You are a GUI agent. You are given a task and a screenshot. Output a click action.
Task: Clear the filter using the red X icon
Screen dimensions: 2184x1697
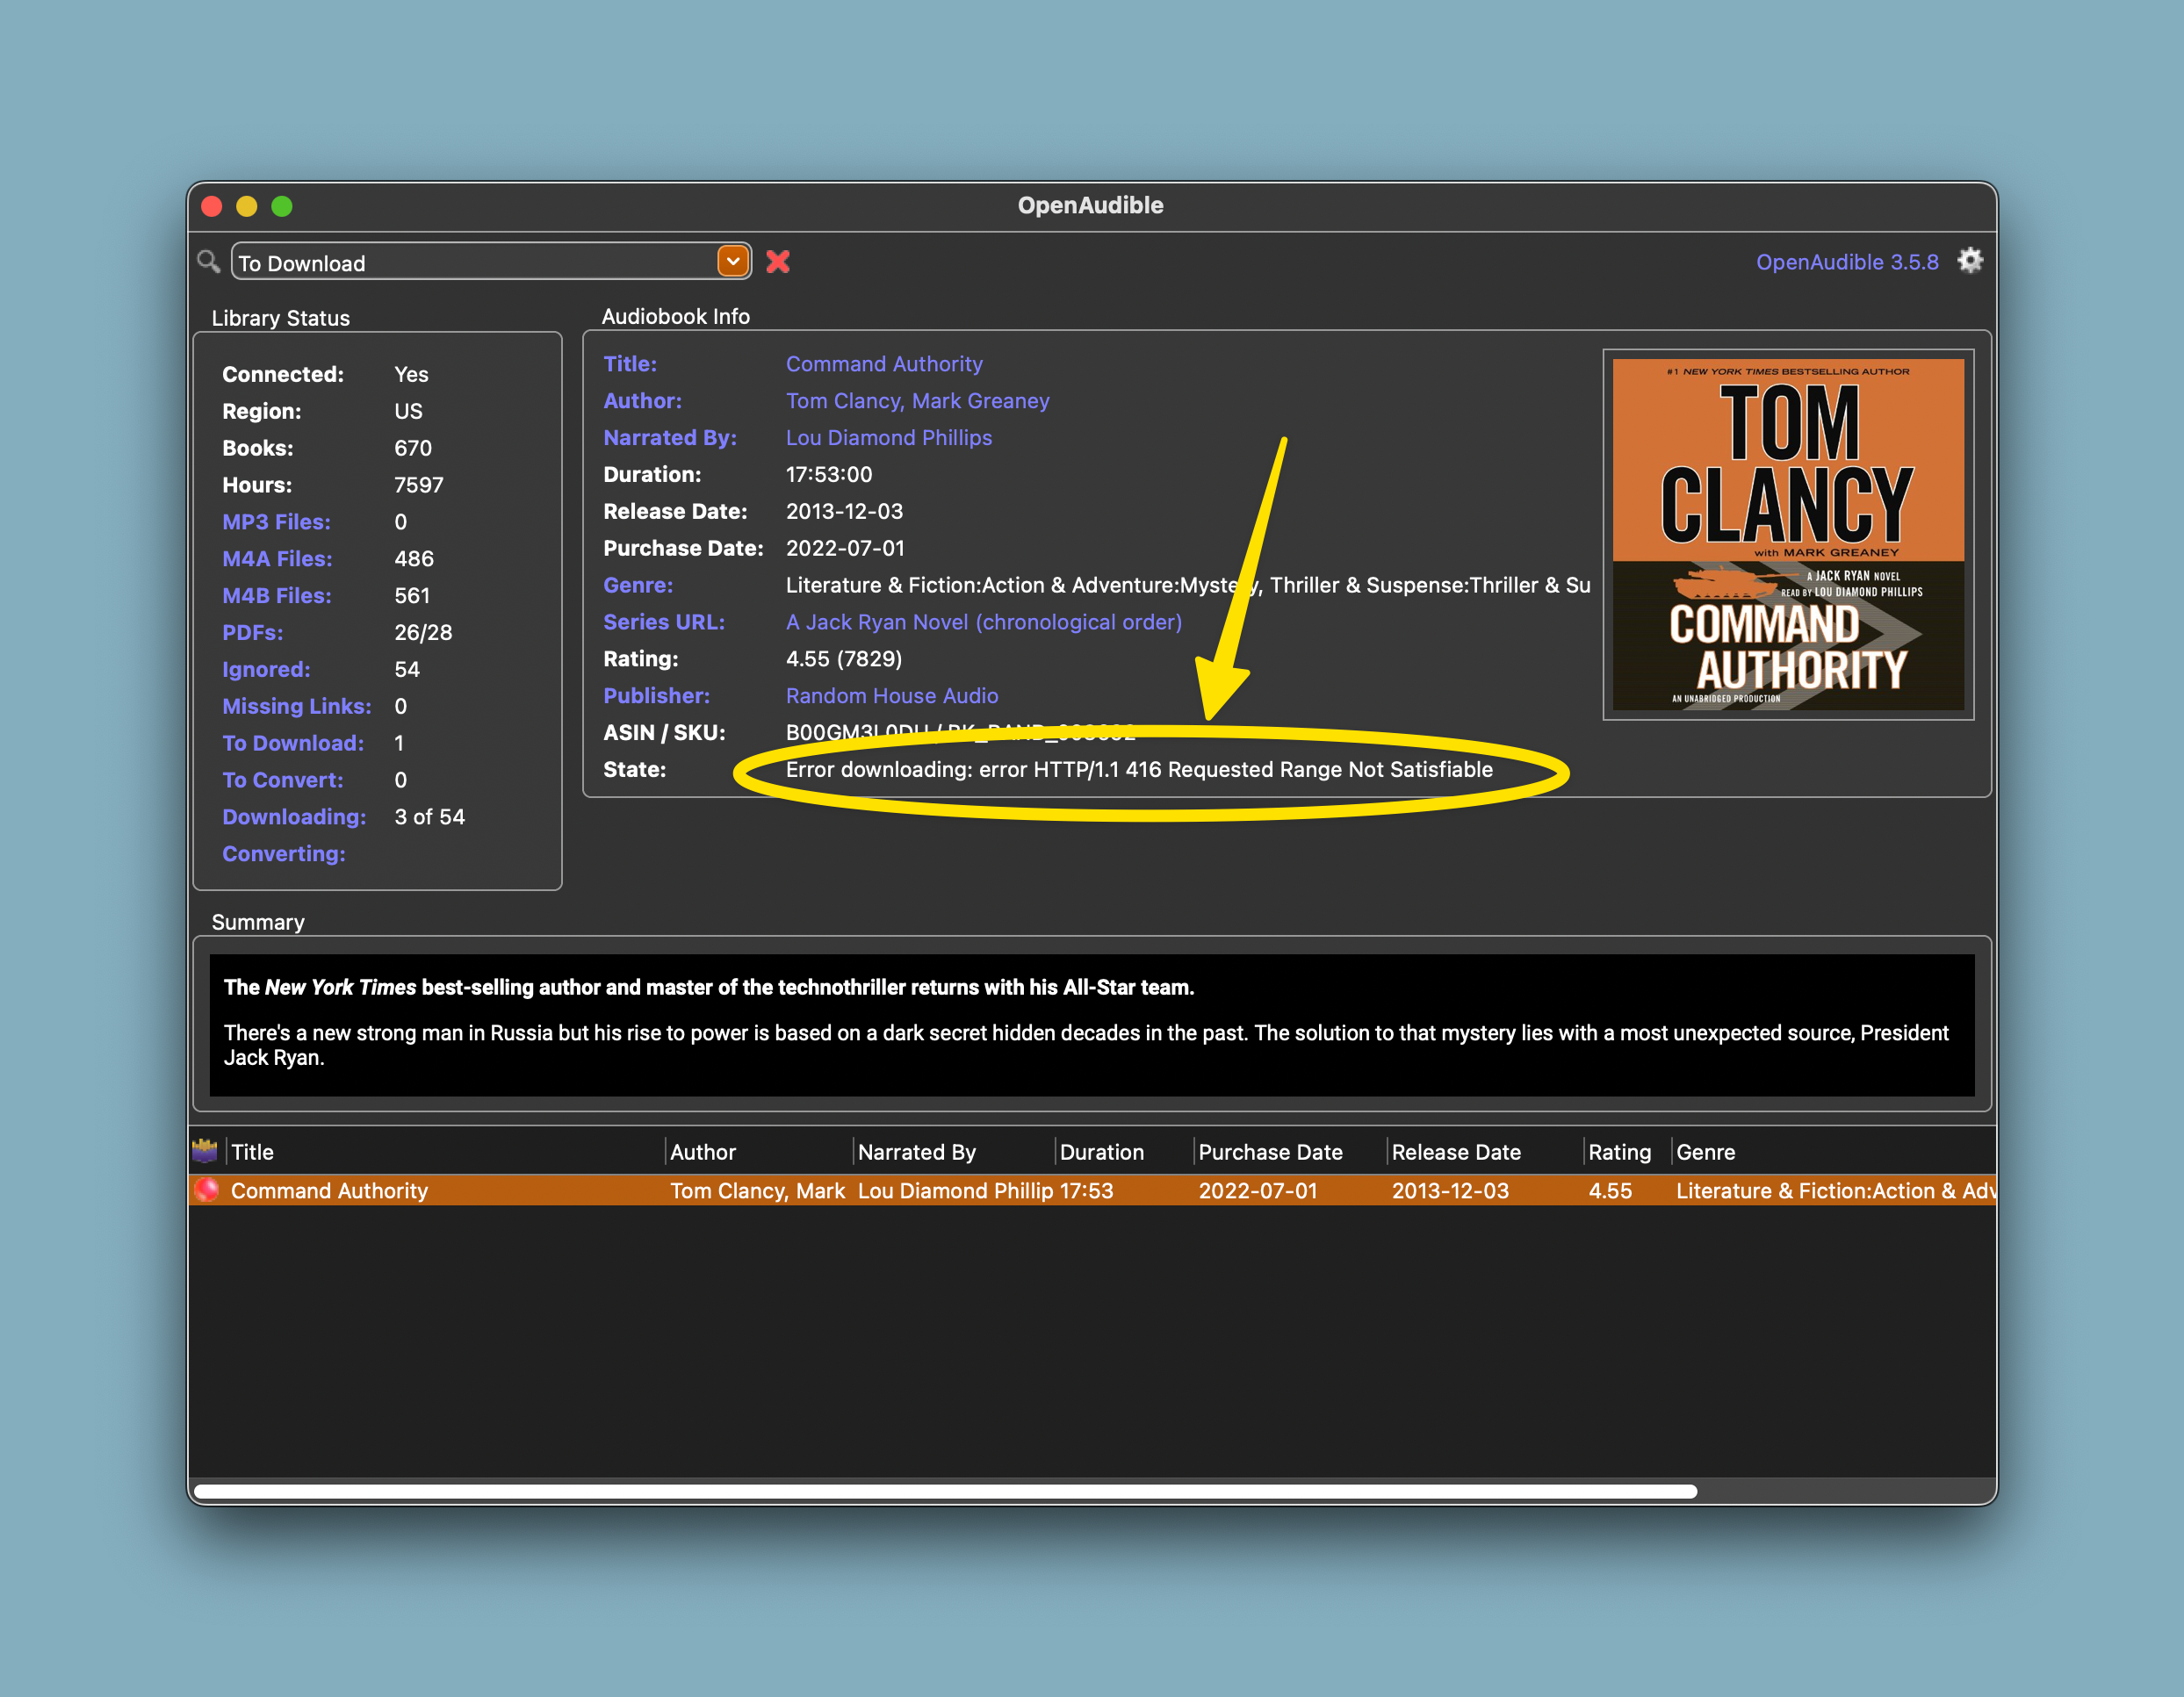[x=778, y=261]
